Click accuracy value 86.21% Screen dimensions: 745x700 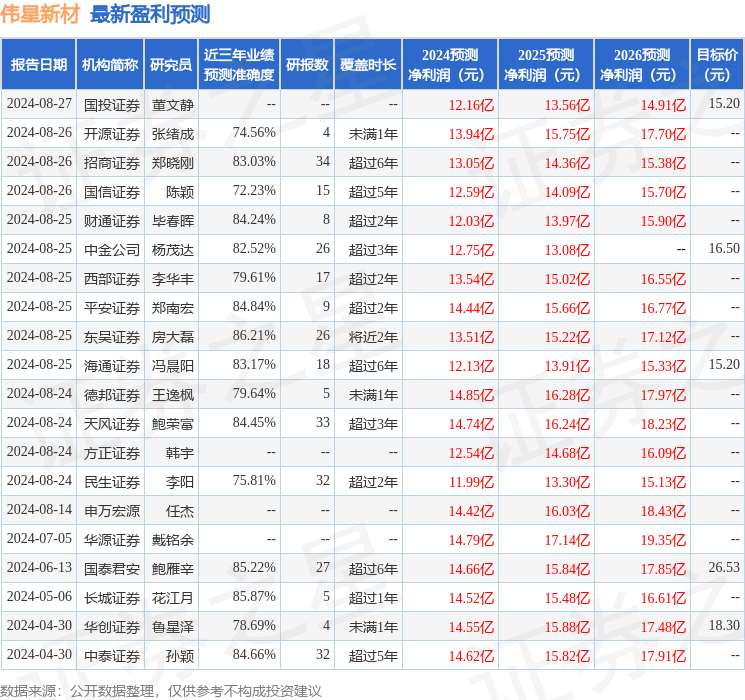tap(254, 336)
